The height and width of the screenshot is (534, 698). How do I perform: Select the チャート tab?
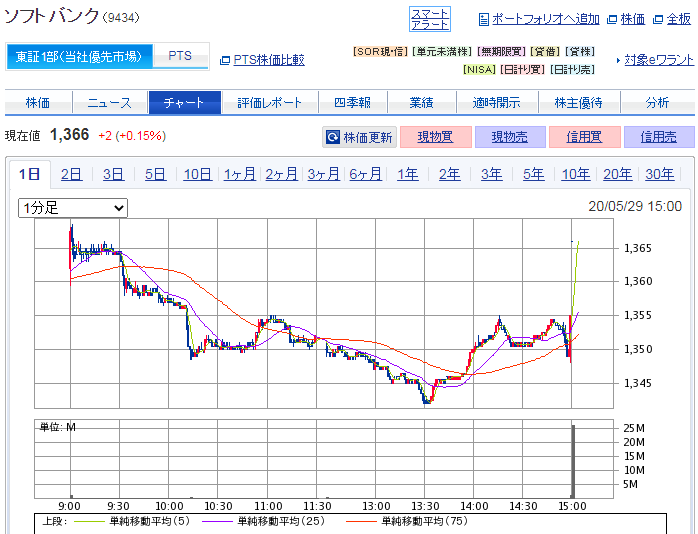click(x=185, y=103)
